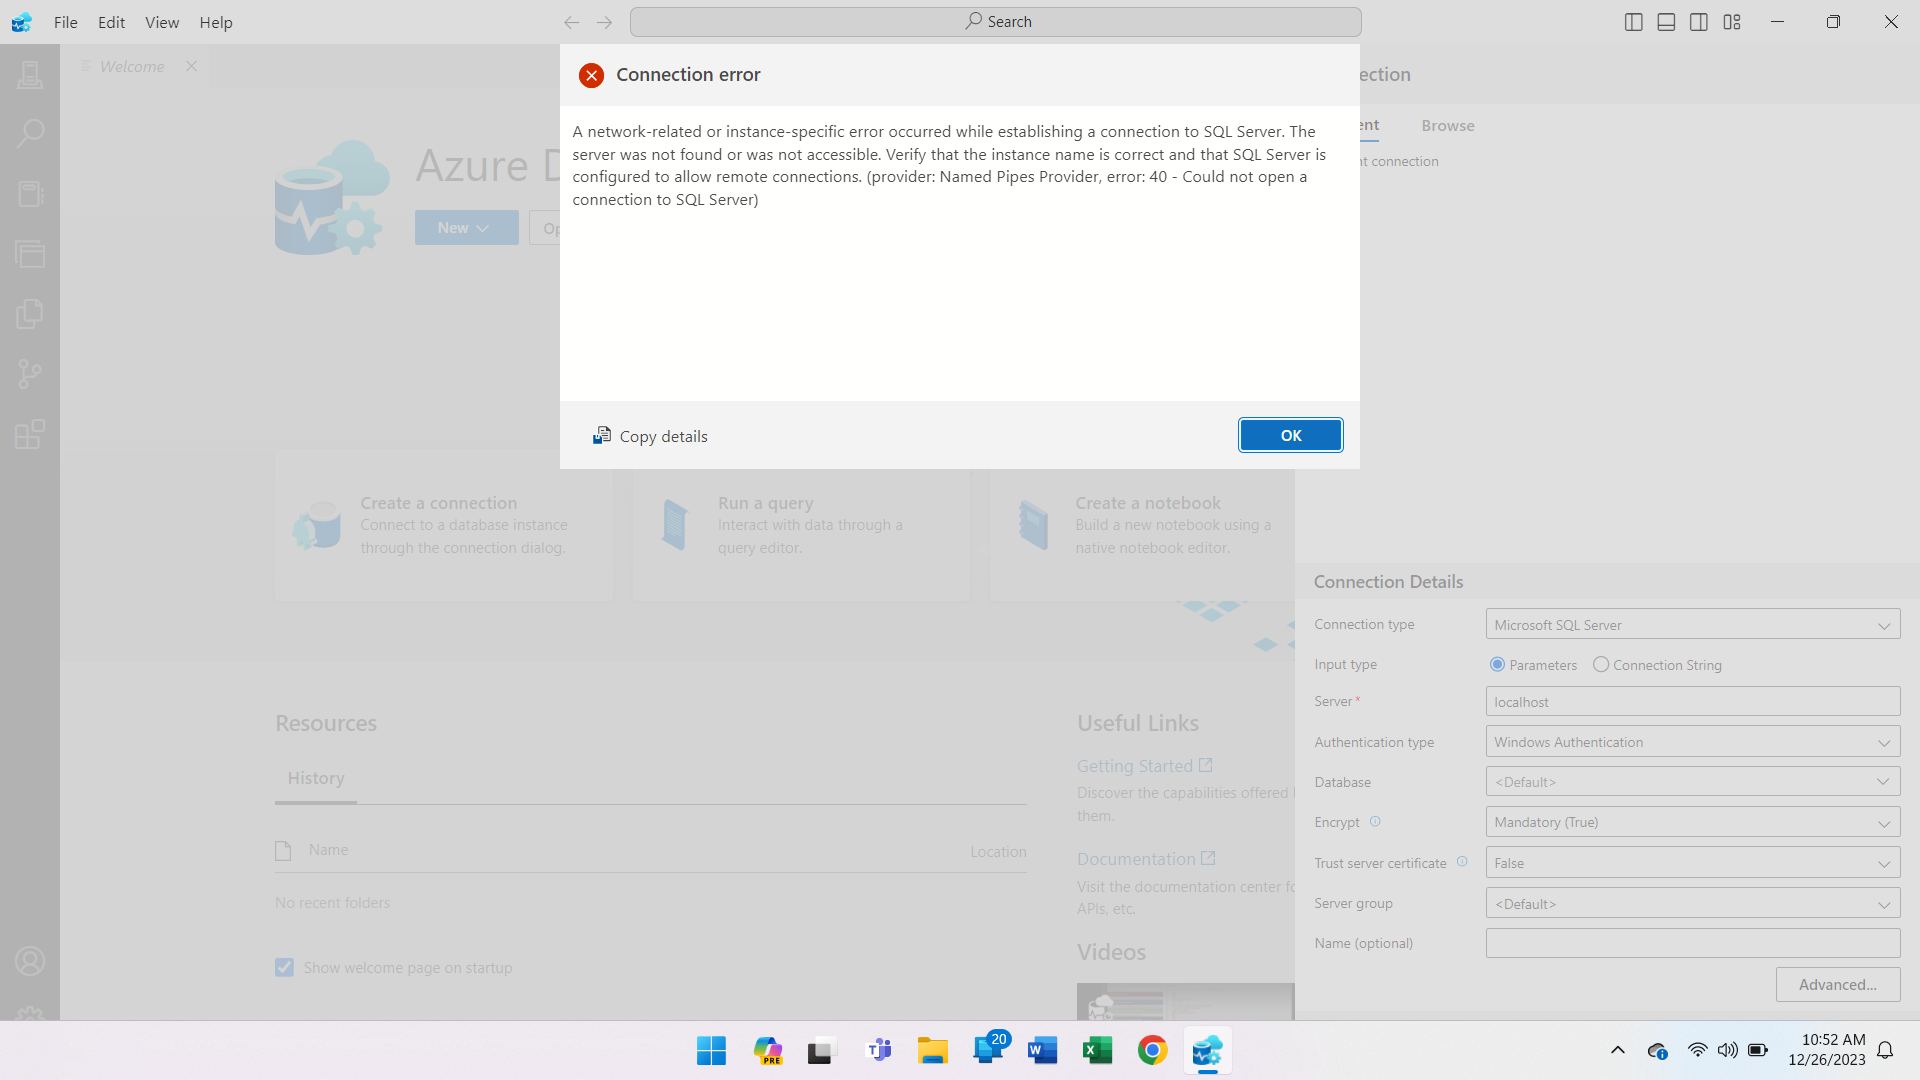Click the Server input field with localhost
This screenshot has width=1920, height=1080.
pyautogui.click(x=1693, y=702)
